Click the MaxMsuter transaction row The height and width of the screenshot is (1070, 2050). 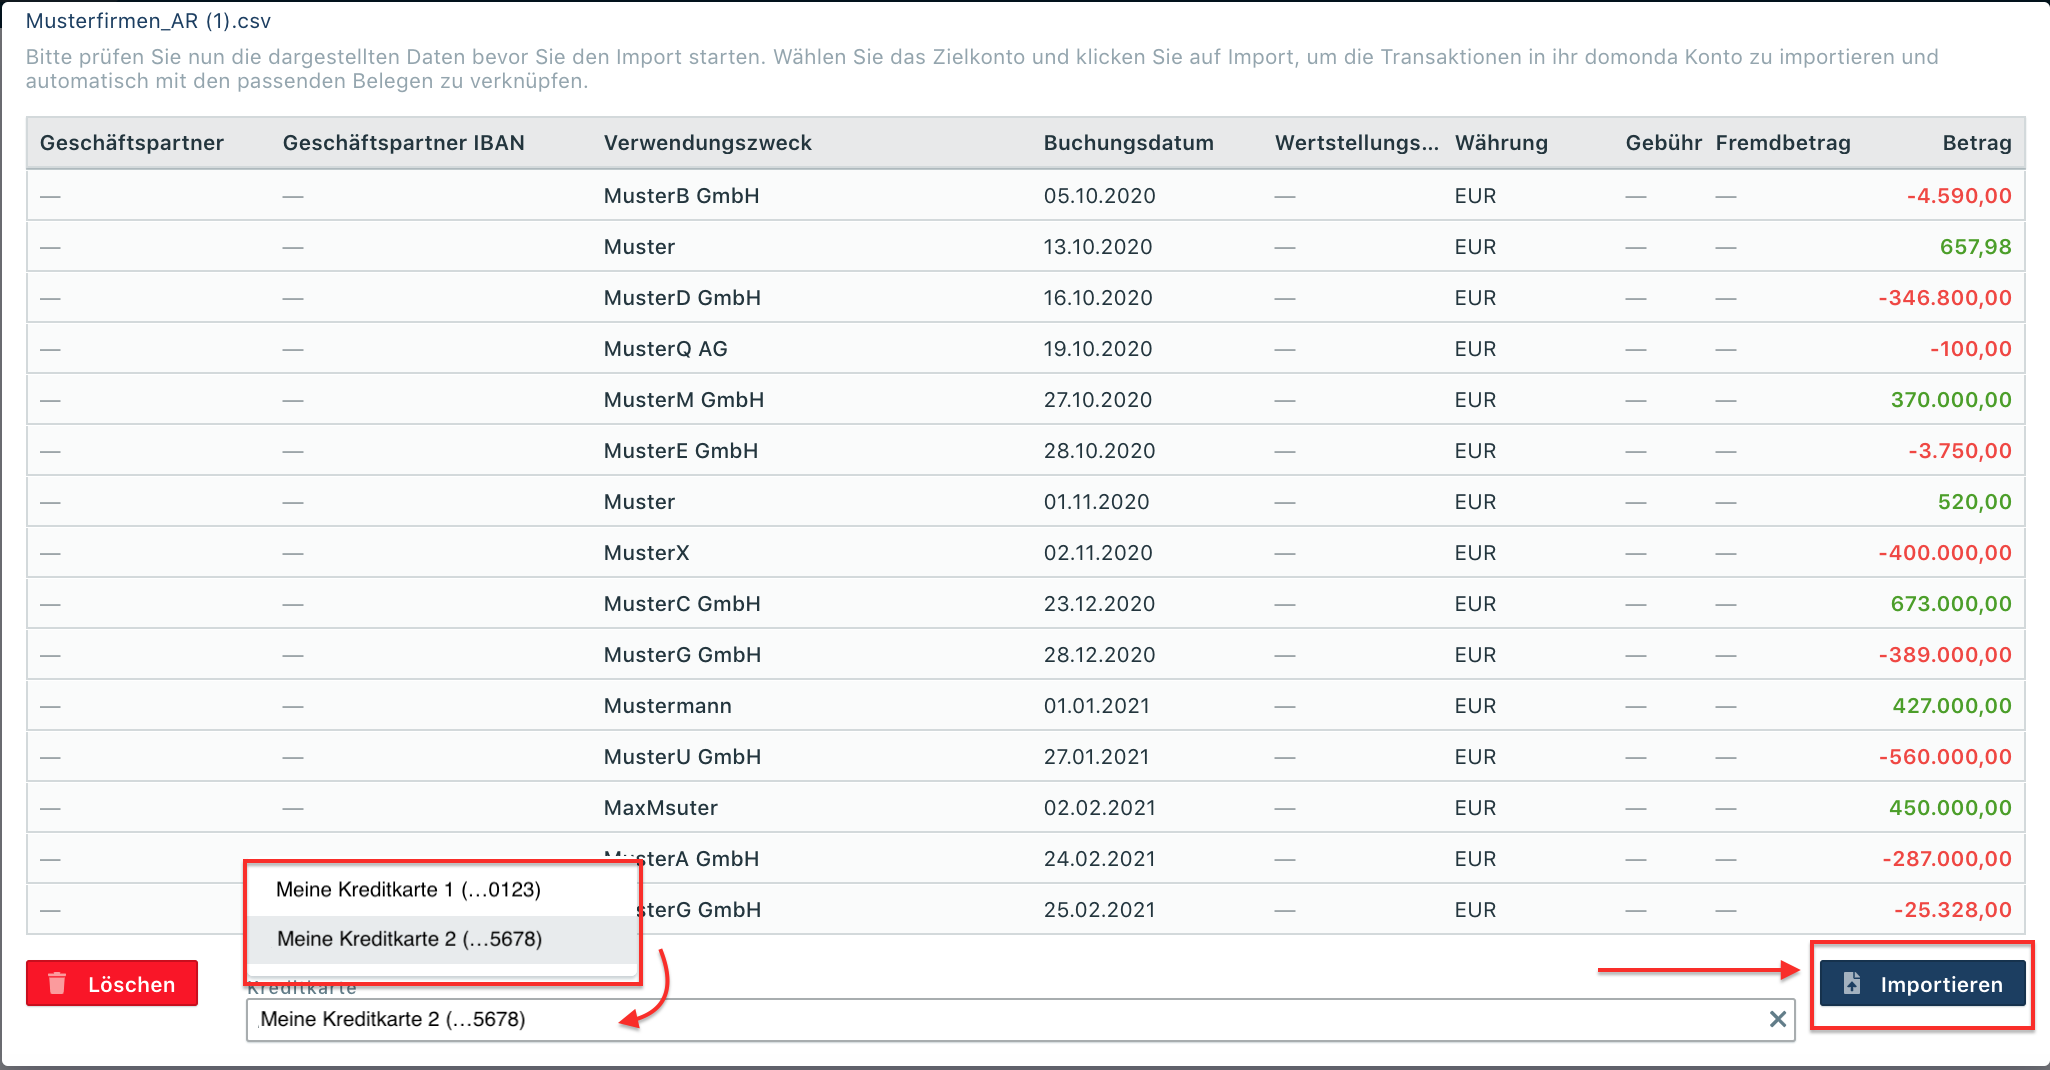[660, 808]
